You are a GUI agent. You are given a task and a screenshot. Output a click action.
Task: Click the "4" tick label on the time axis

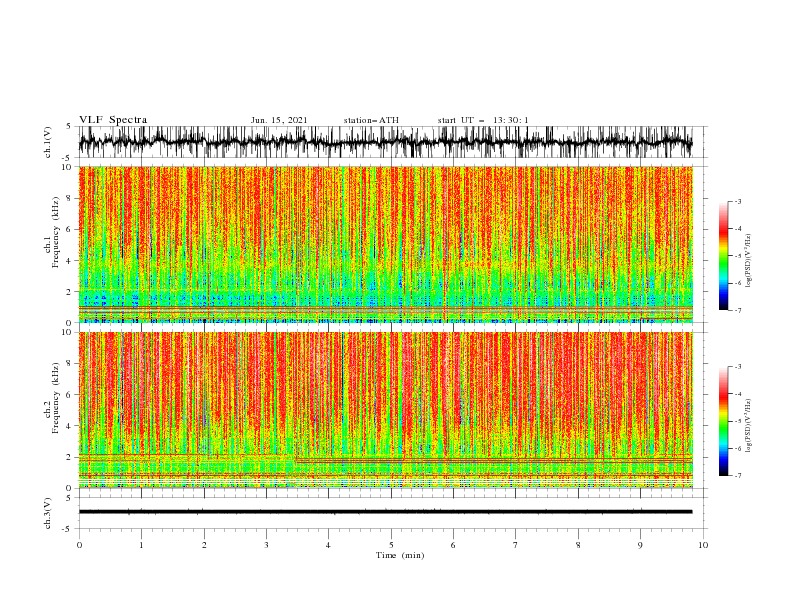point(329,545)
